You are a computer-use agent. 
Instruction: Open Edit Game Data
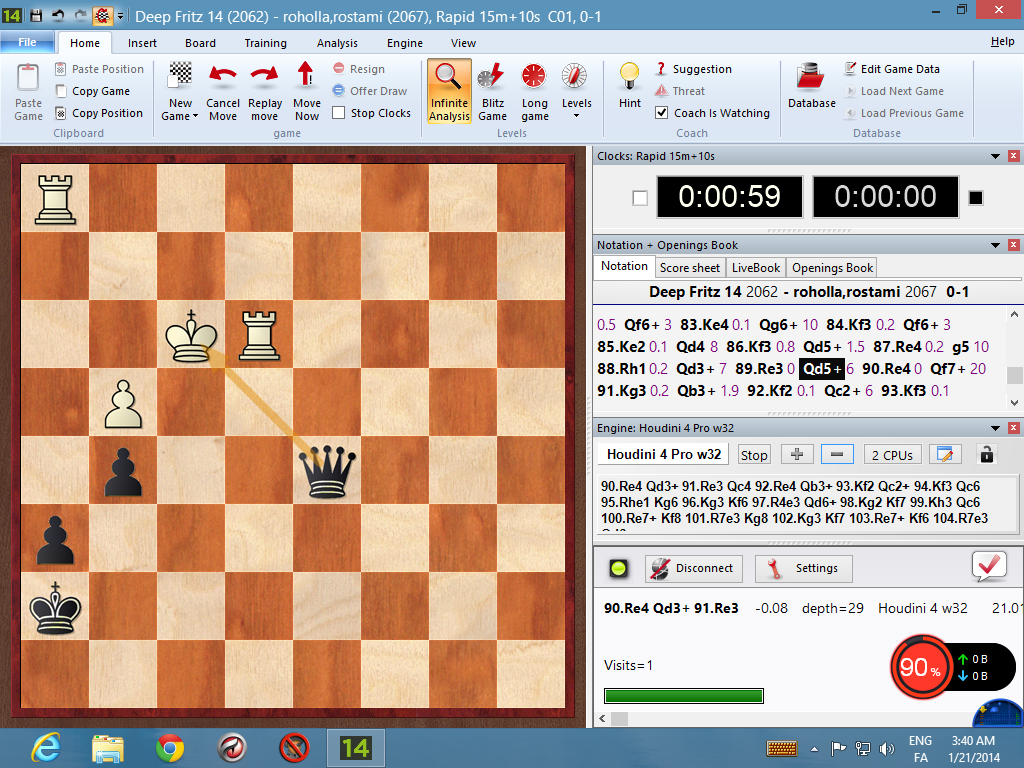pyautogui.click(x=892, y=69)
